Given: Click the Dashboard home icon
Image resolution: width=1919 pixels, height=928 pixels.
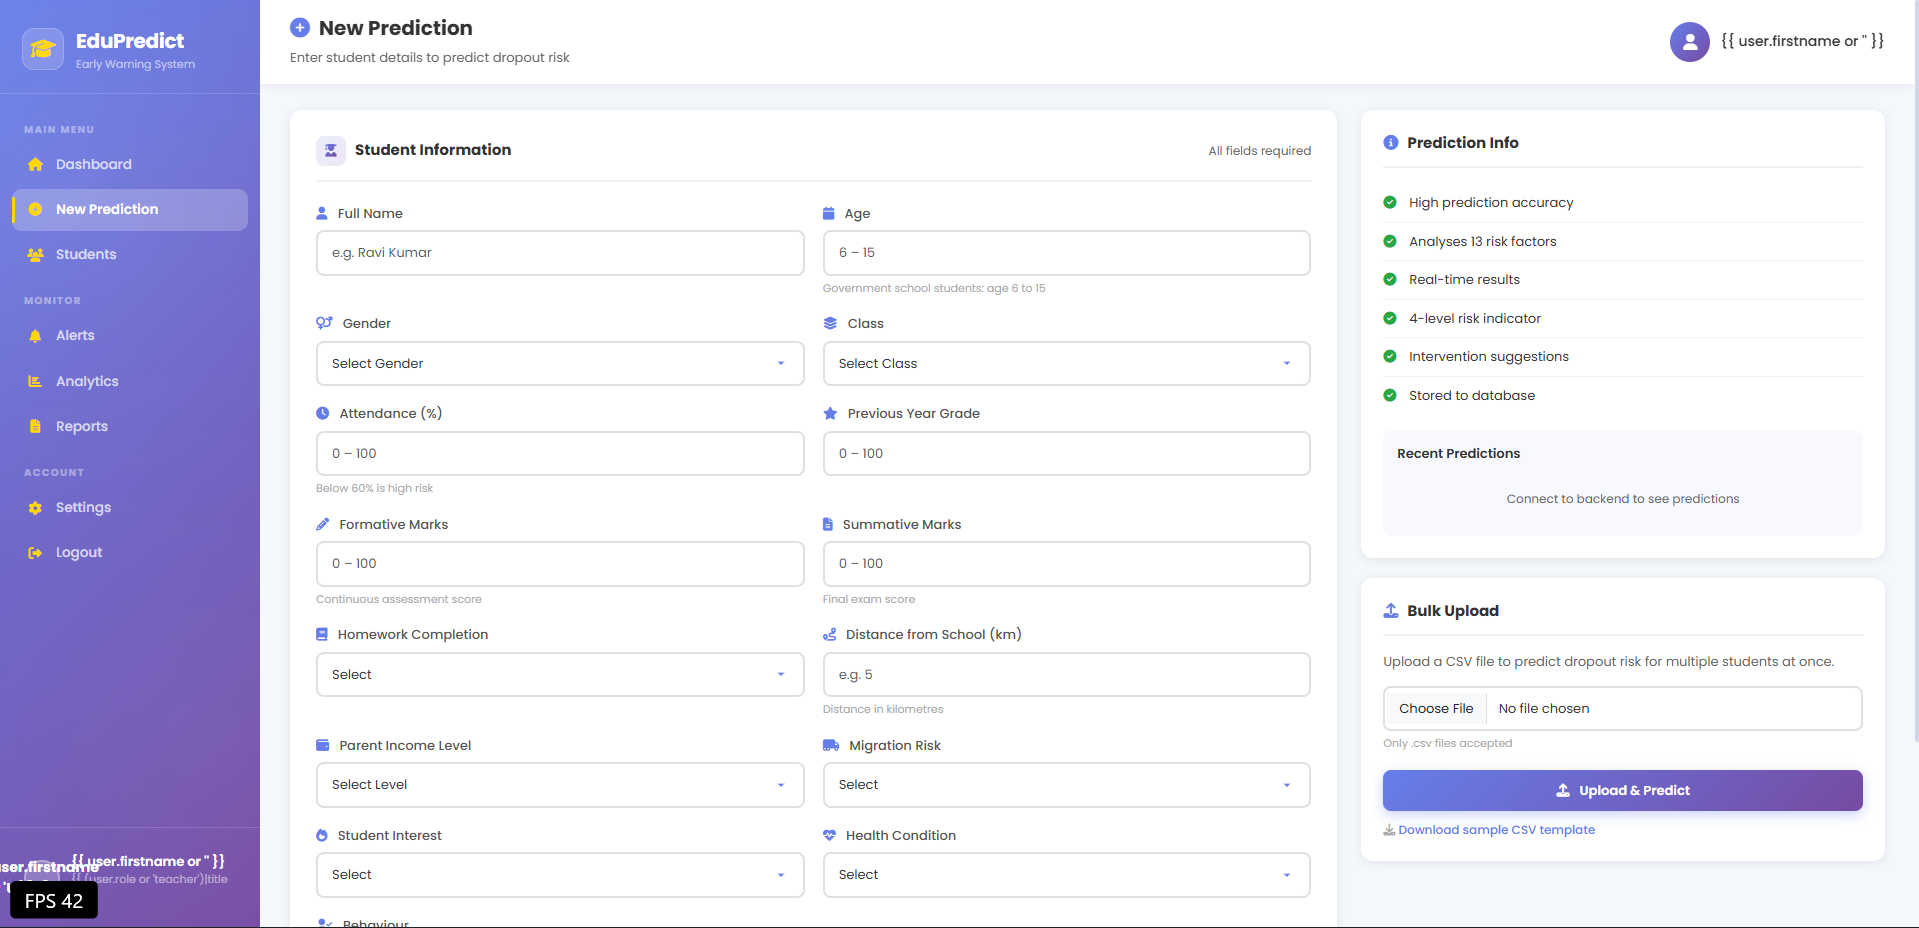Looking at the screenshot, I should 36,164.
